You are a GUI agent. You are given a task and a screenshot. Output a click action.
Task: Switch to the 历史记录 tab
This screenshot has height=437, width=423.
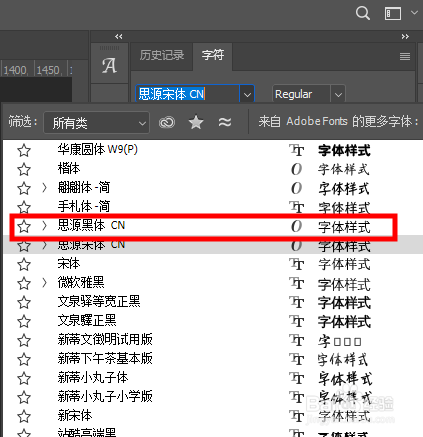(x=162, y=55)
